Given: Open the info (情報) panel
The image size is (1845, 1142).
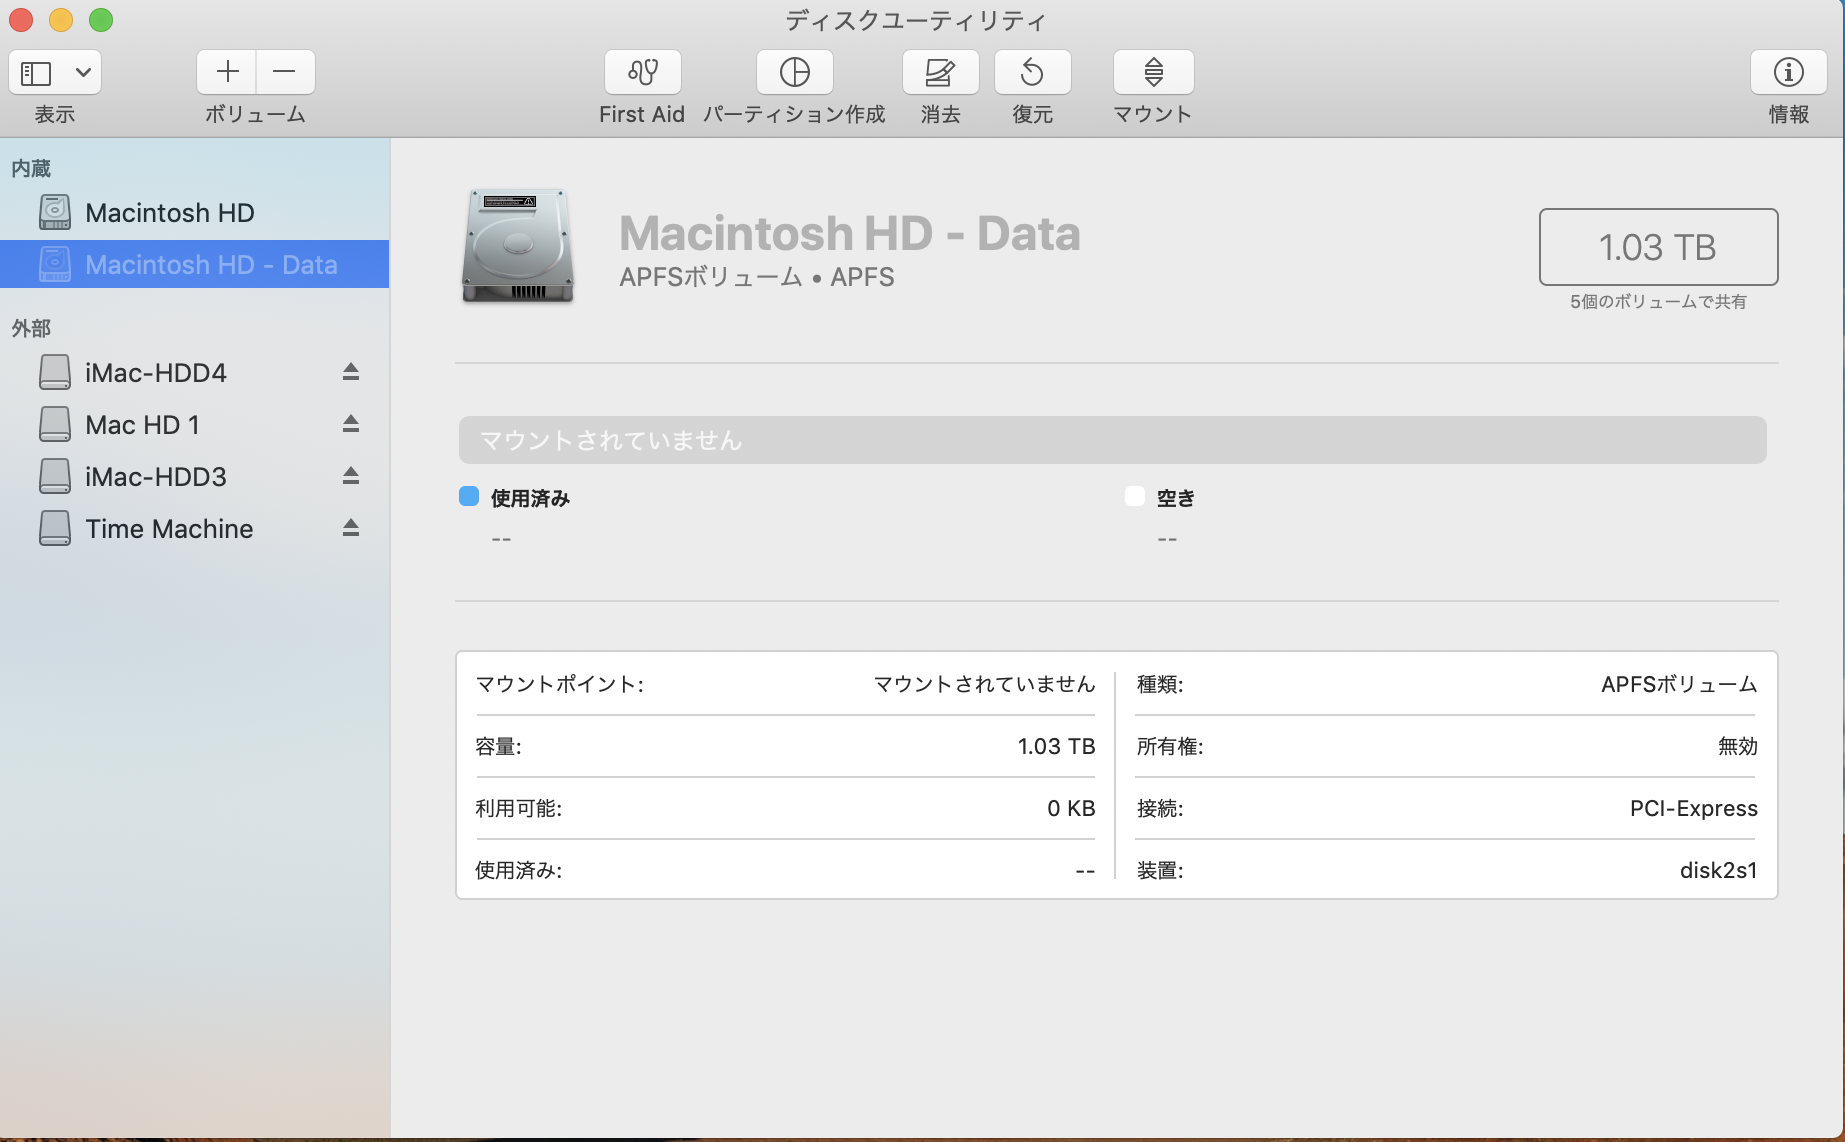Looking at the screenshot, I should point(1788,73).
